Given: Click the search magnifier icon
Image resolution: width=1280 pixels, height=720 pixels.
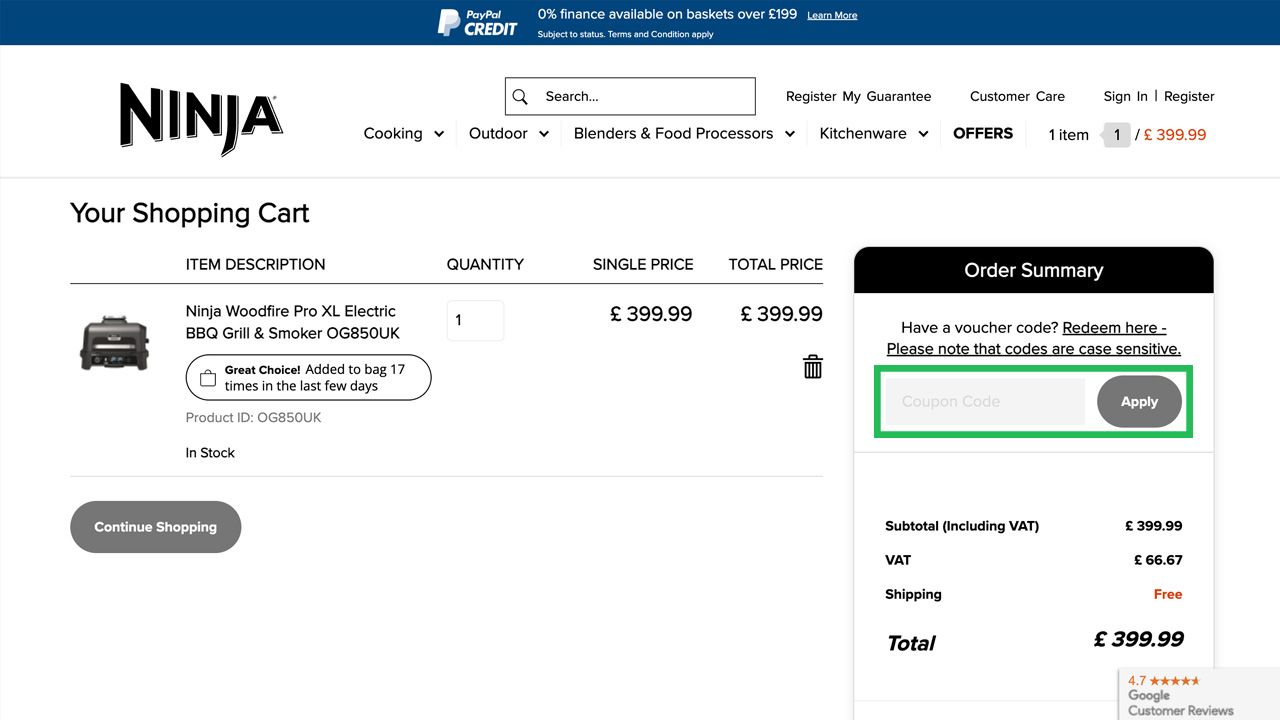Looking at the screenshot, I should (x=520, y=97).
